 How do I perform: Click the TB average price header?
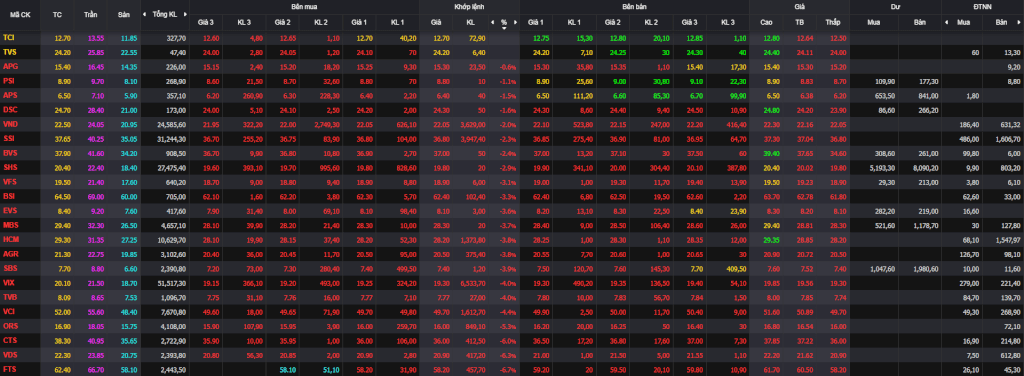point(799,22)
